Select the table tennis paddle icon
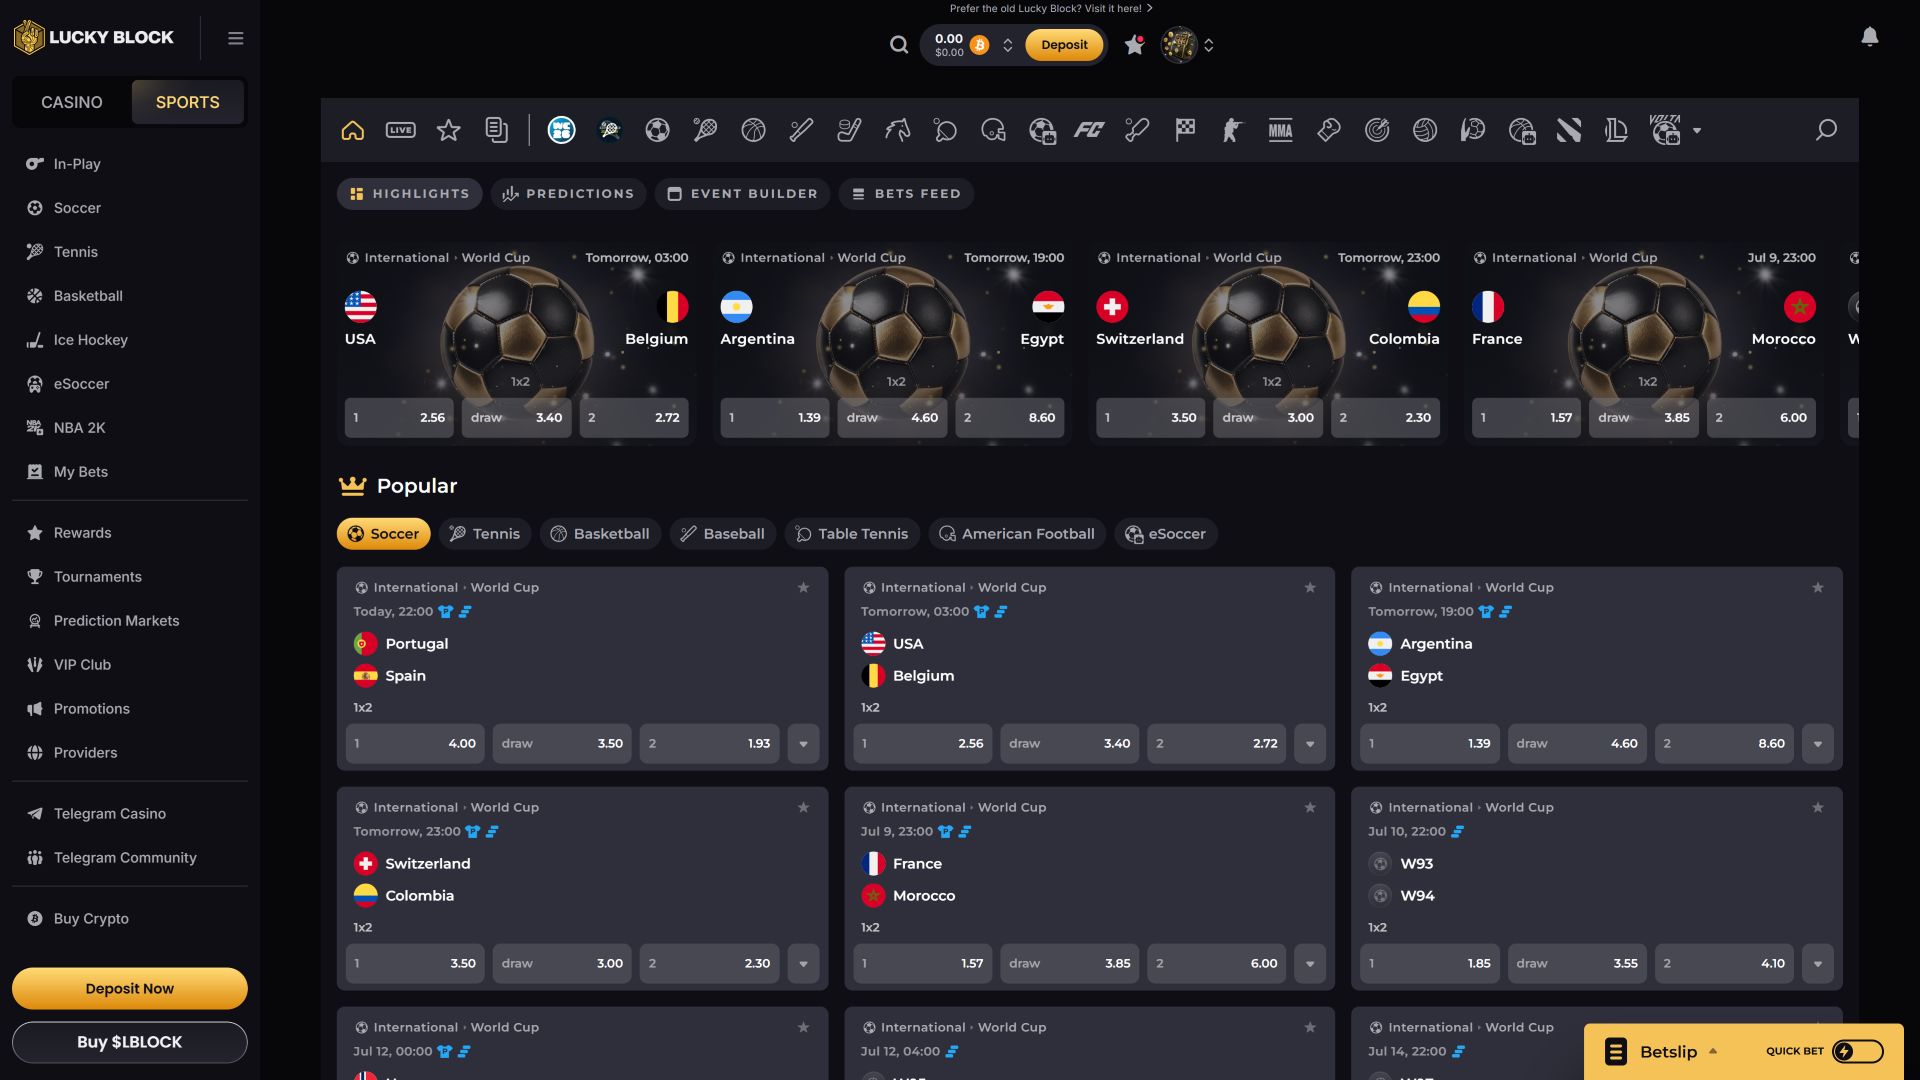 coord(945,130)
